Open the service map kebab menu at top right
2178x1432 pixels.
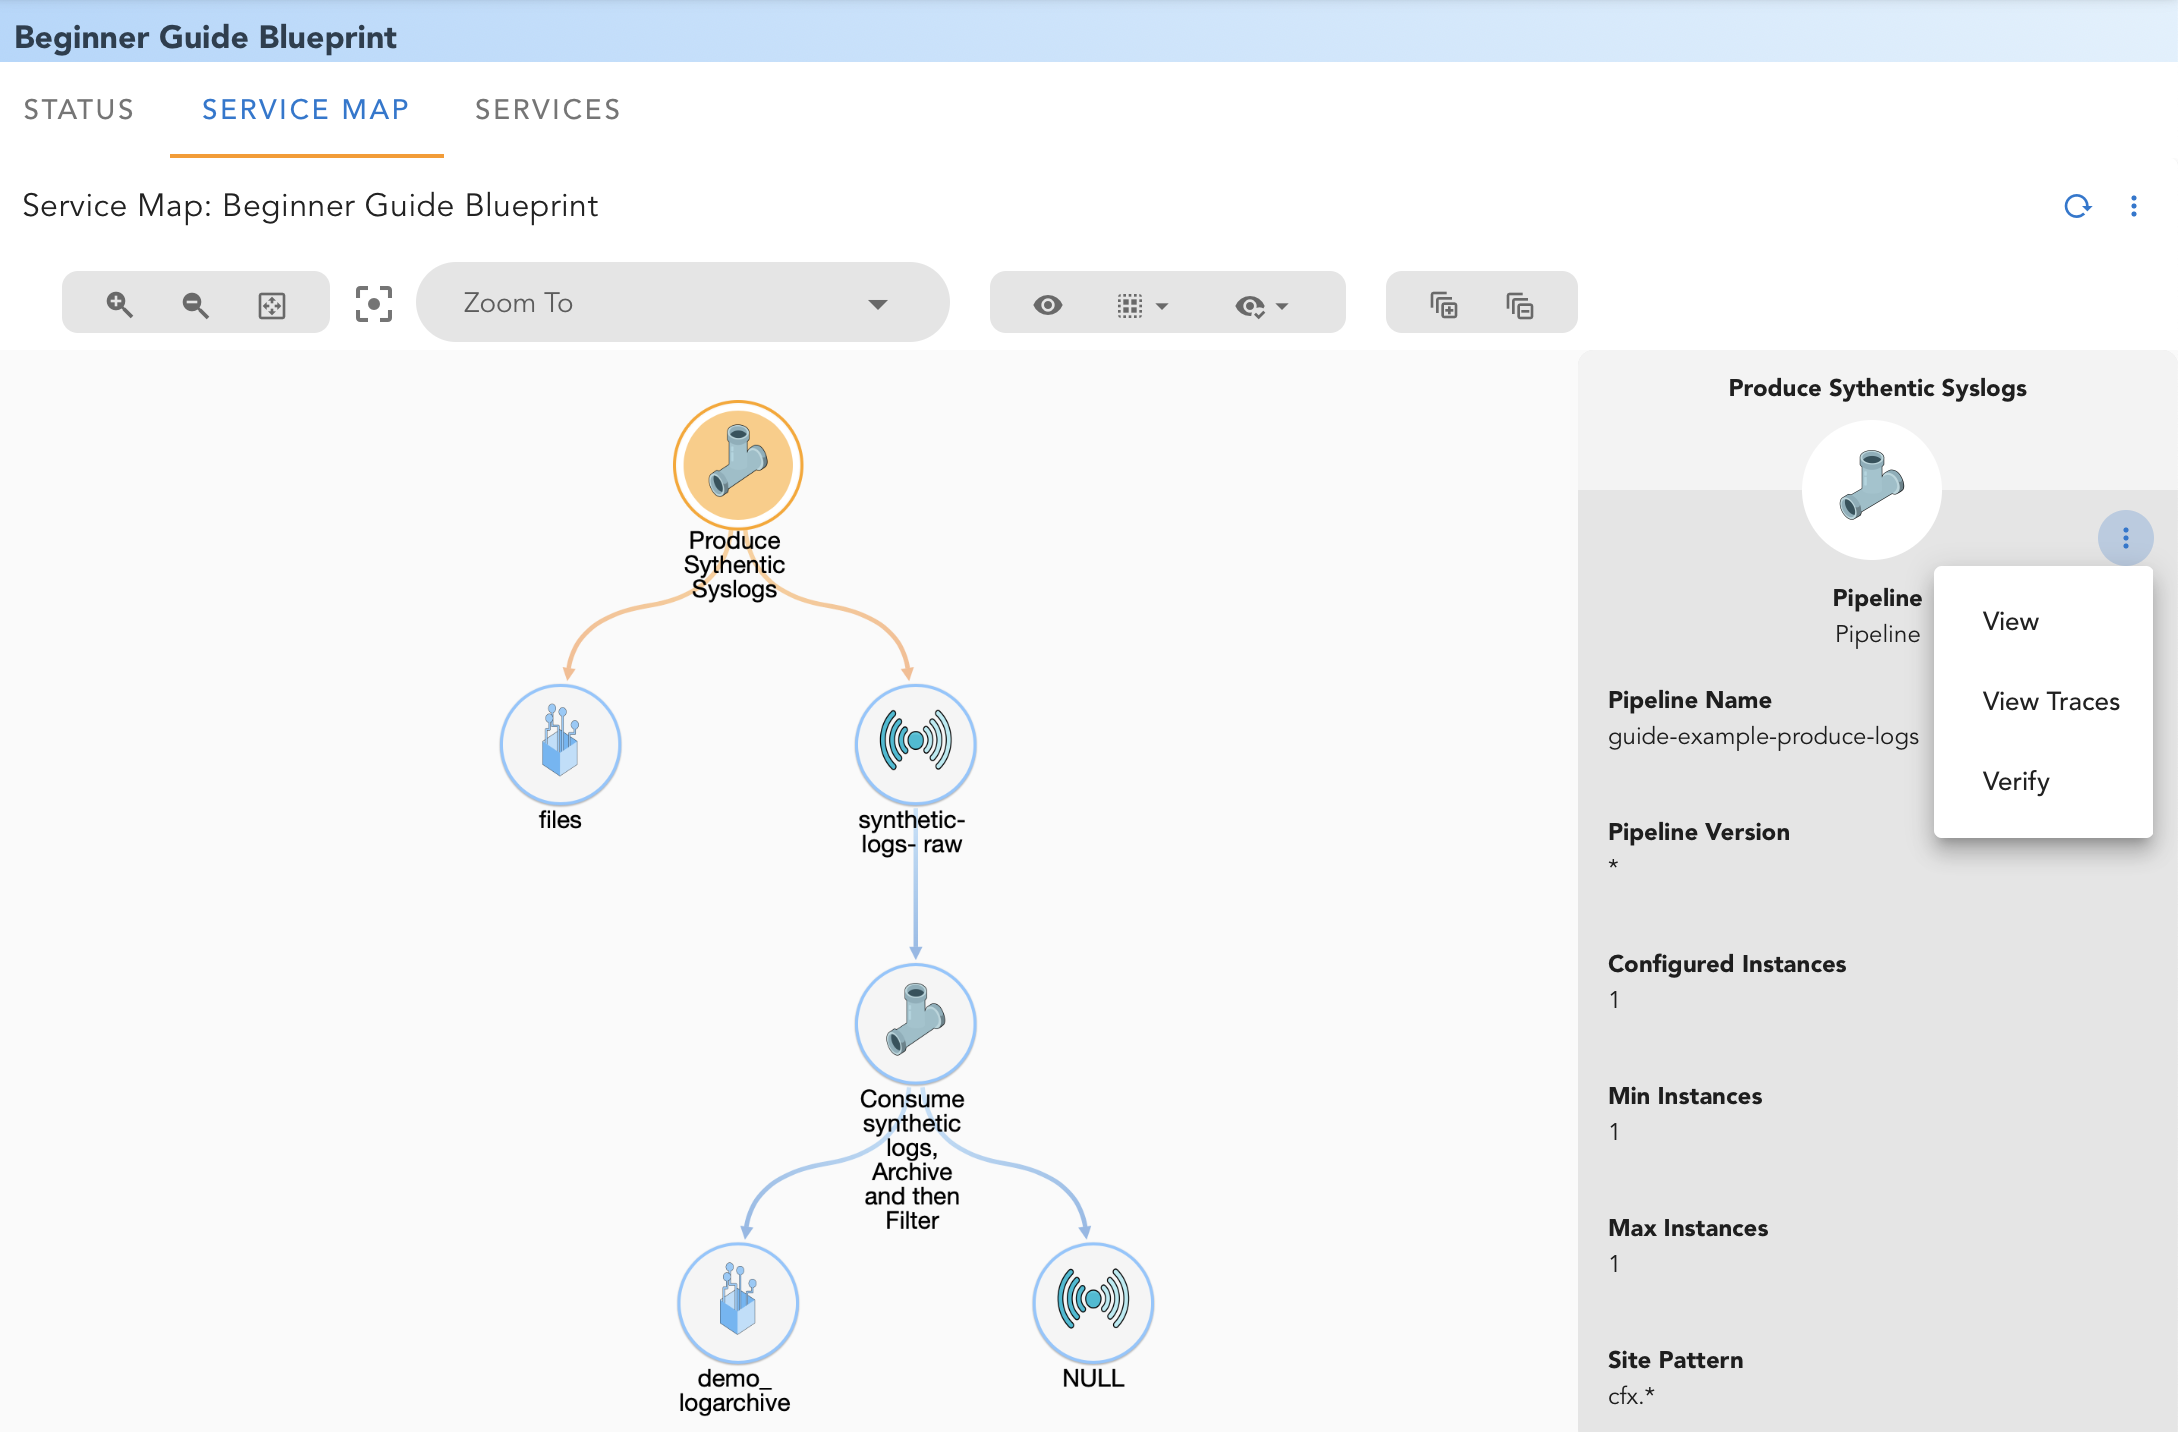2133,206
